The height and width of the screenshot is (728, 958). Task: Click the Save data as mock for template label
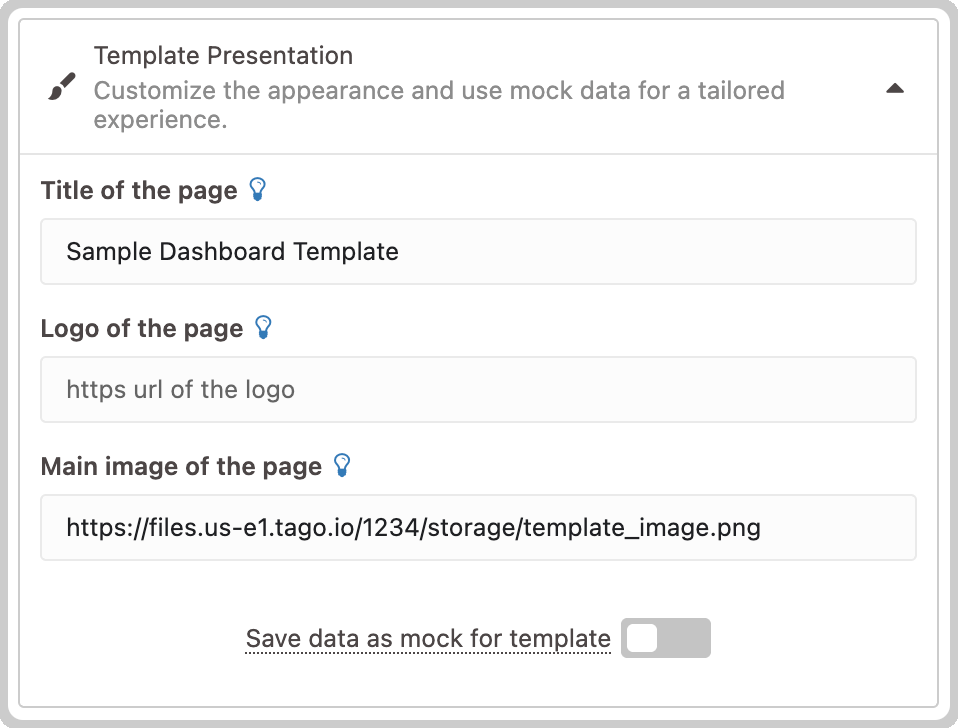428,638
